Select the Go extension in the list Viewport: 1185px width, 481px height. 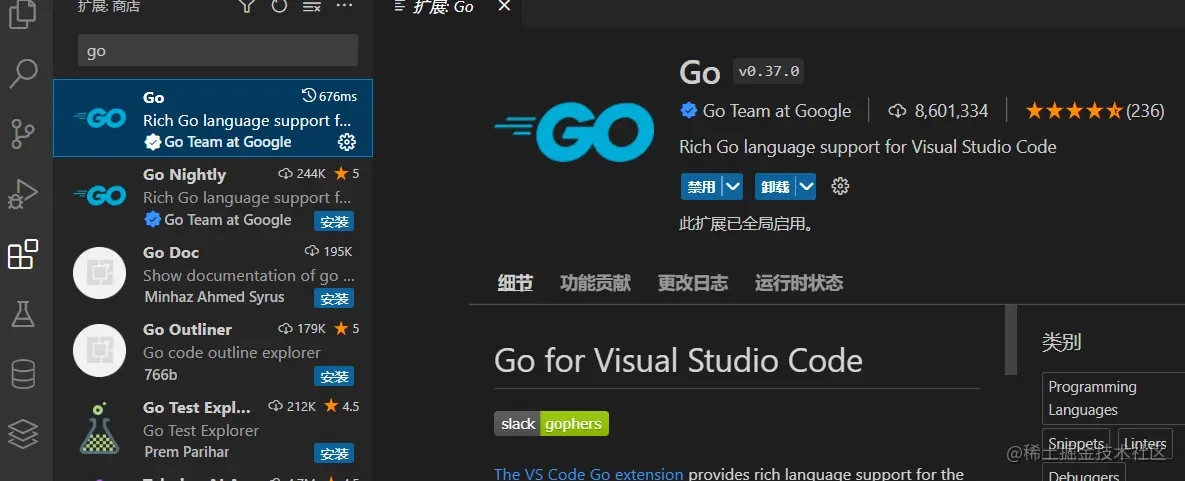213,118
